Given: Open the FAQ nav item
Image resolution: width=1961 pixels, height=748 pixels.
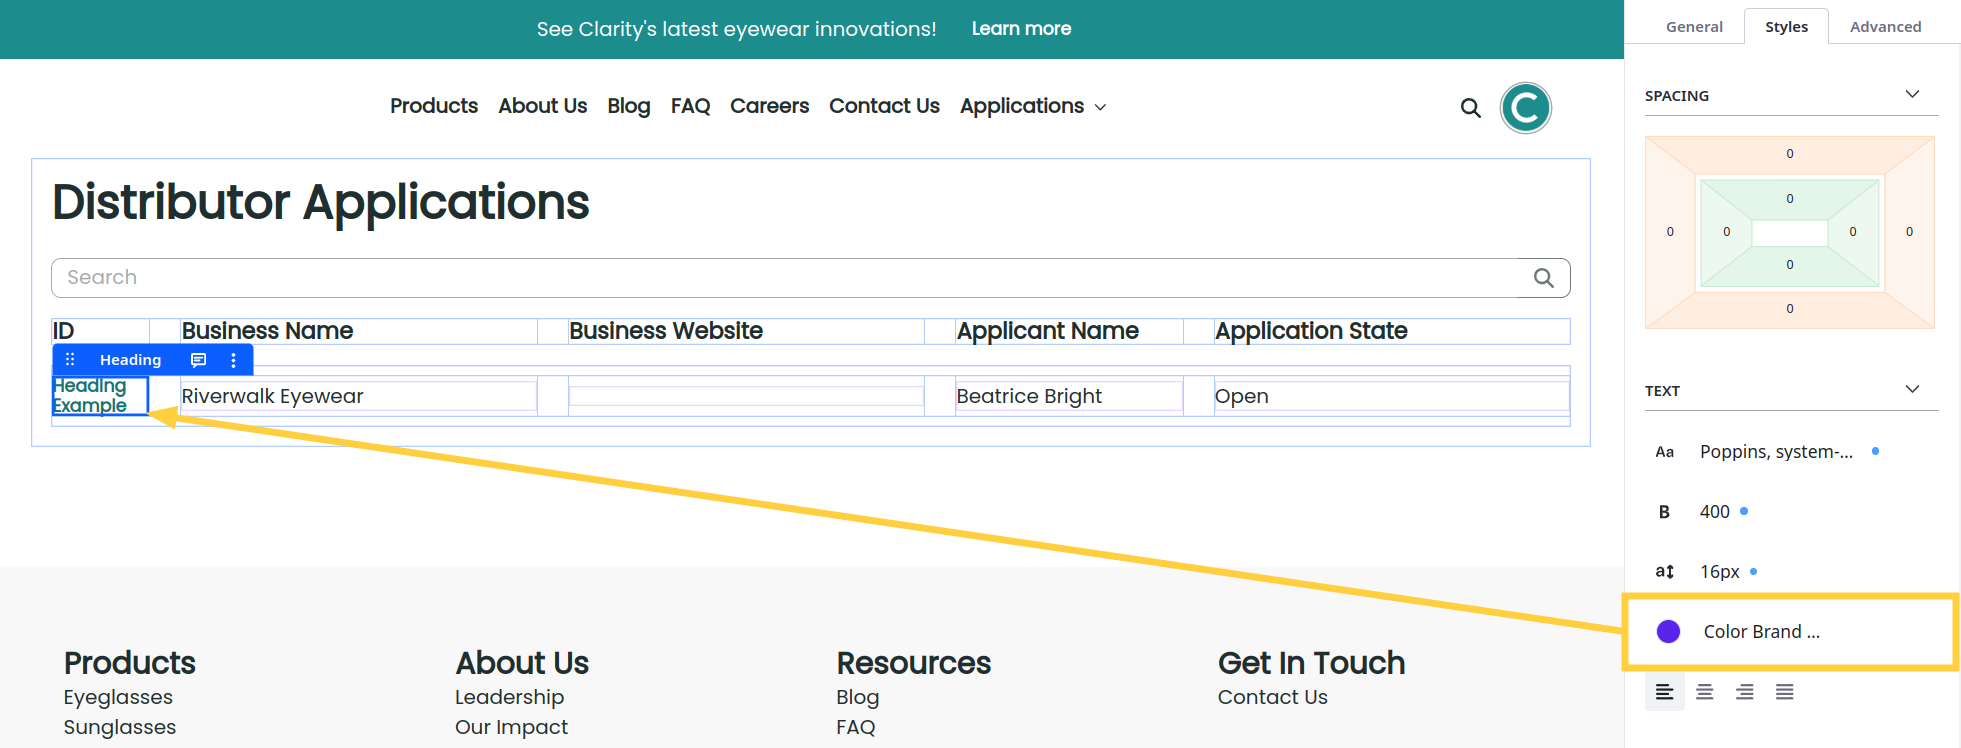Looking at the screenshot, I should pos(690,106).
